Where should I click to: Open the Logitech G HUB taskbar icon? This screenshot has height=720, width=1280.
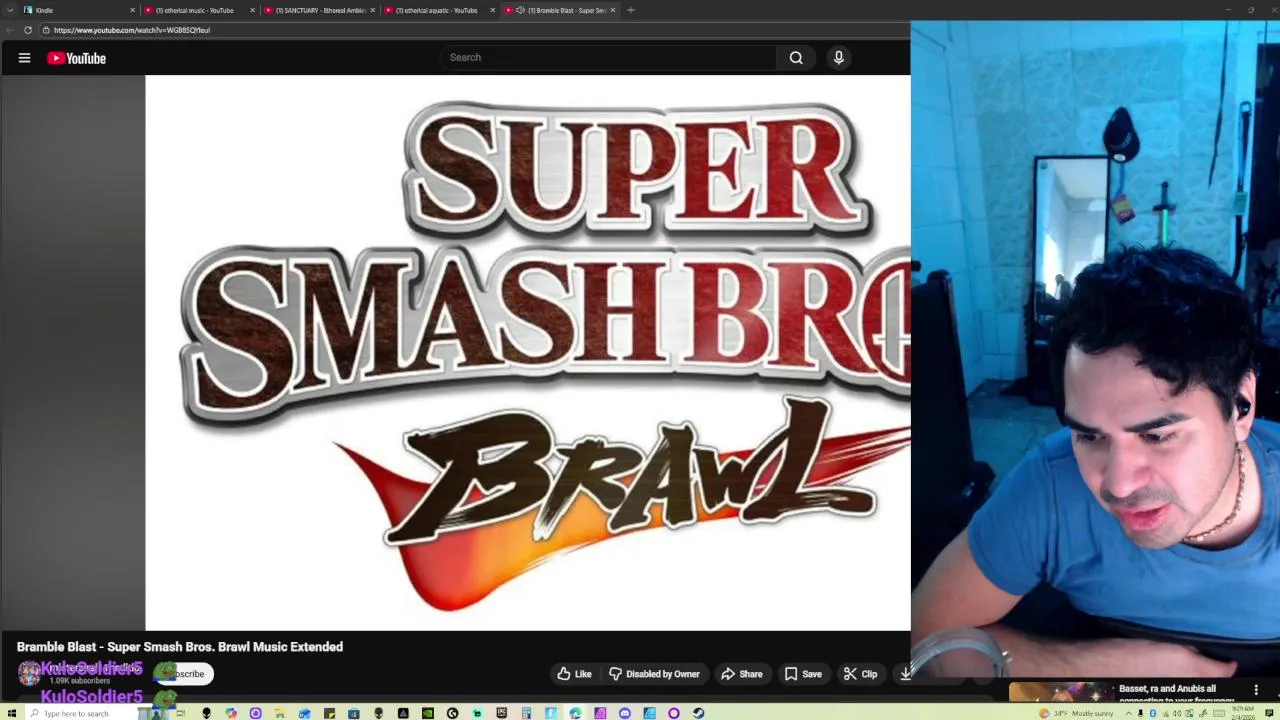click(x=452, y=713)
